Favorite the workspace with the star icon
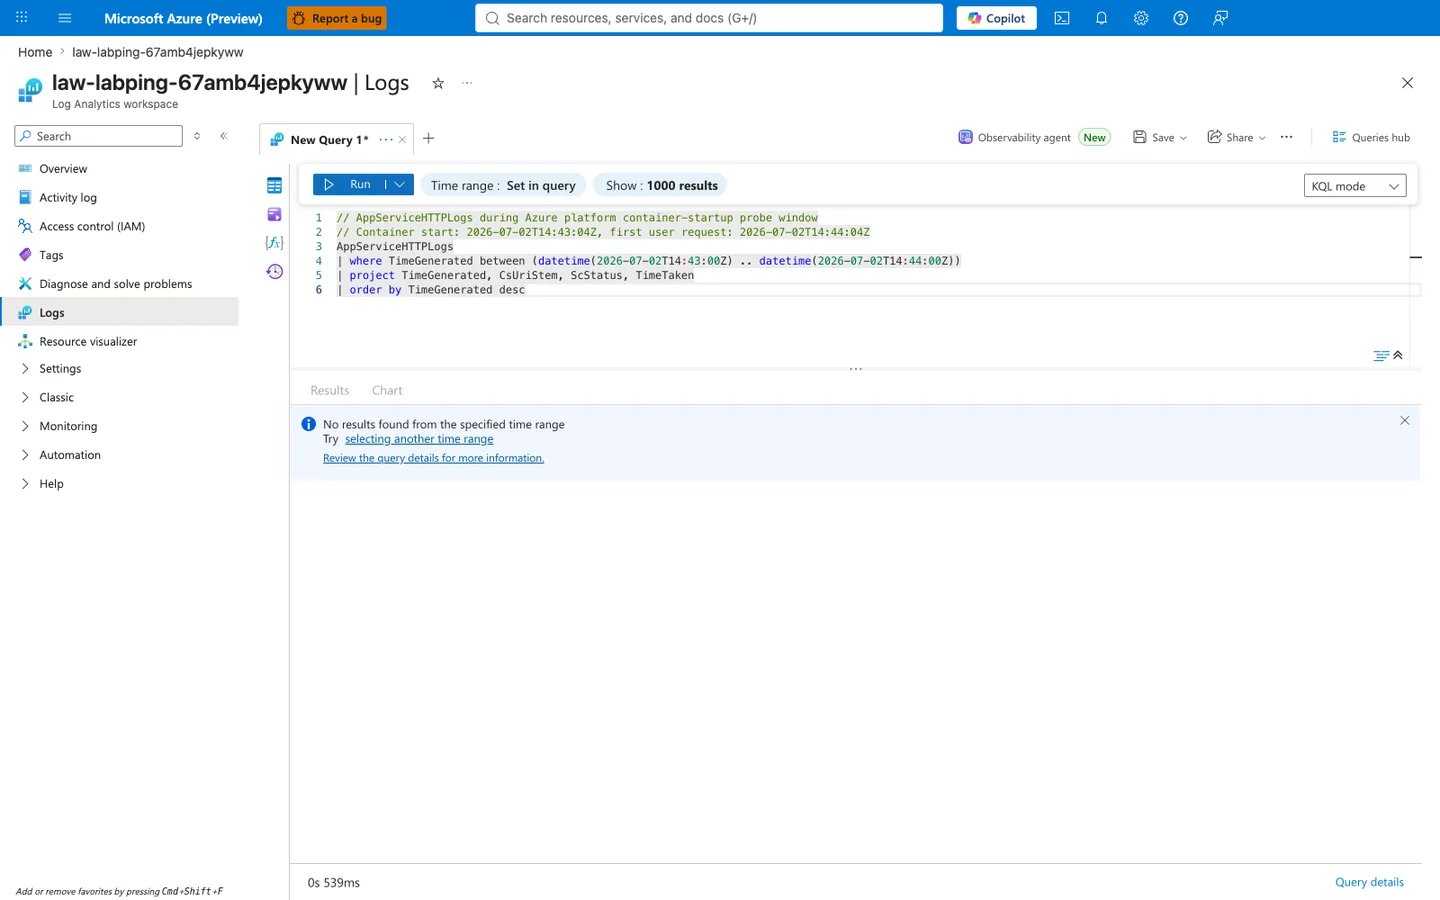This screenshot has height=900, width=1440. [x=438, y=83]
